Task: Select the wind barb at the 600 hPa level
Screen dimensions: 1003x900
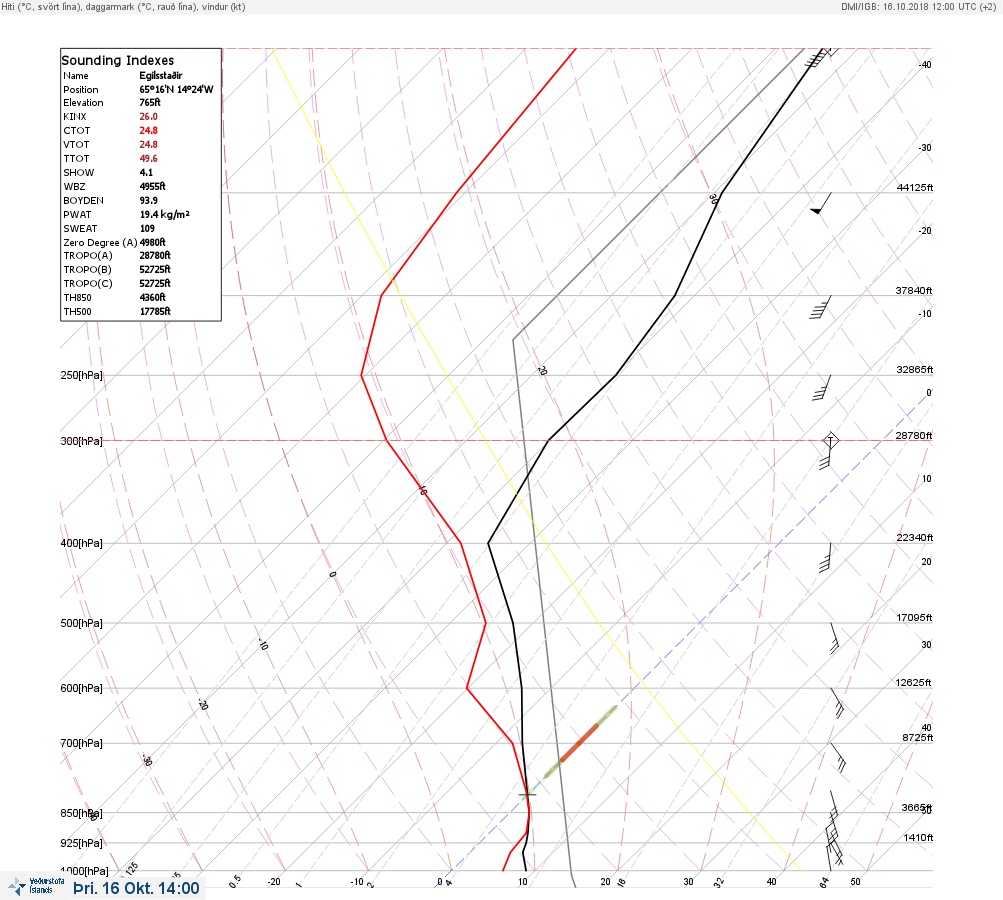Action: click(837, 702)
